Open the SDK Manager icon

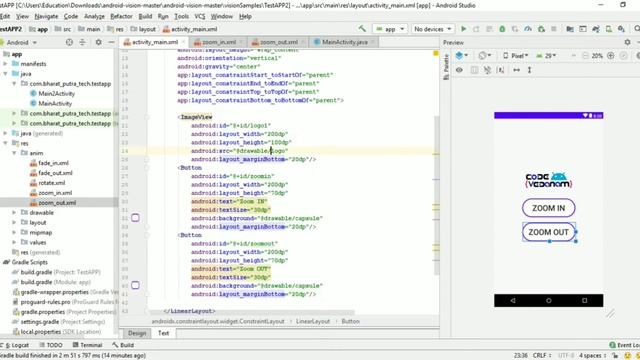pyautogui.click(x=621, y=29)
